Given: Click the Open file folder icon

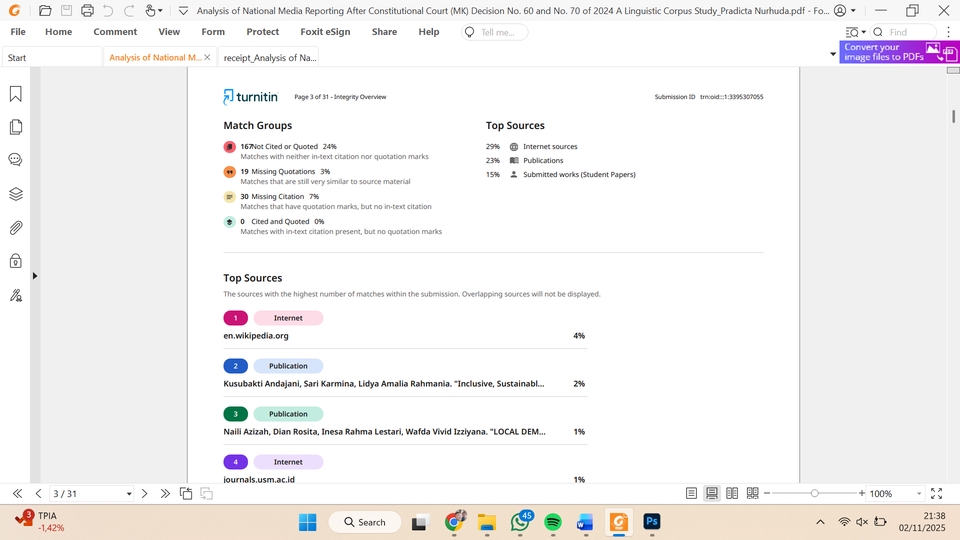Looking at the screenshot, I should pos(45,11).
